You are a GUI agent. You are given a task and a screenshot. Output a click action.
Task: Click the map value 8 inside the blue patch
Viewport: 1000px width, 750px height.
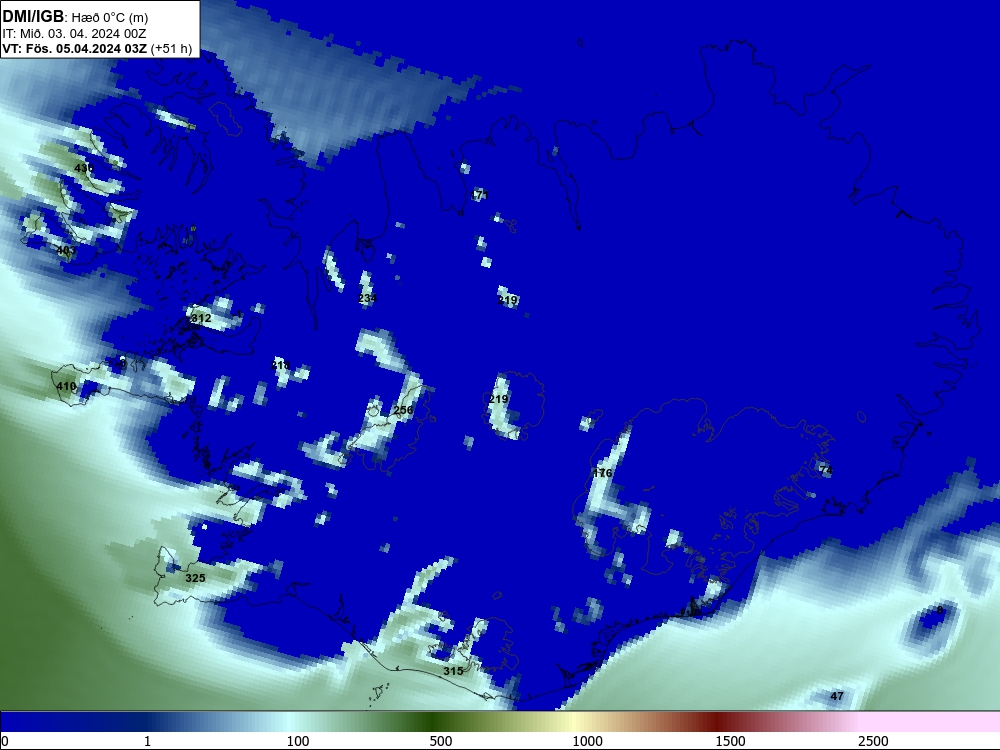click(939, 610)
